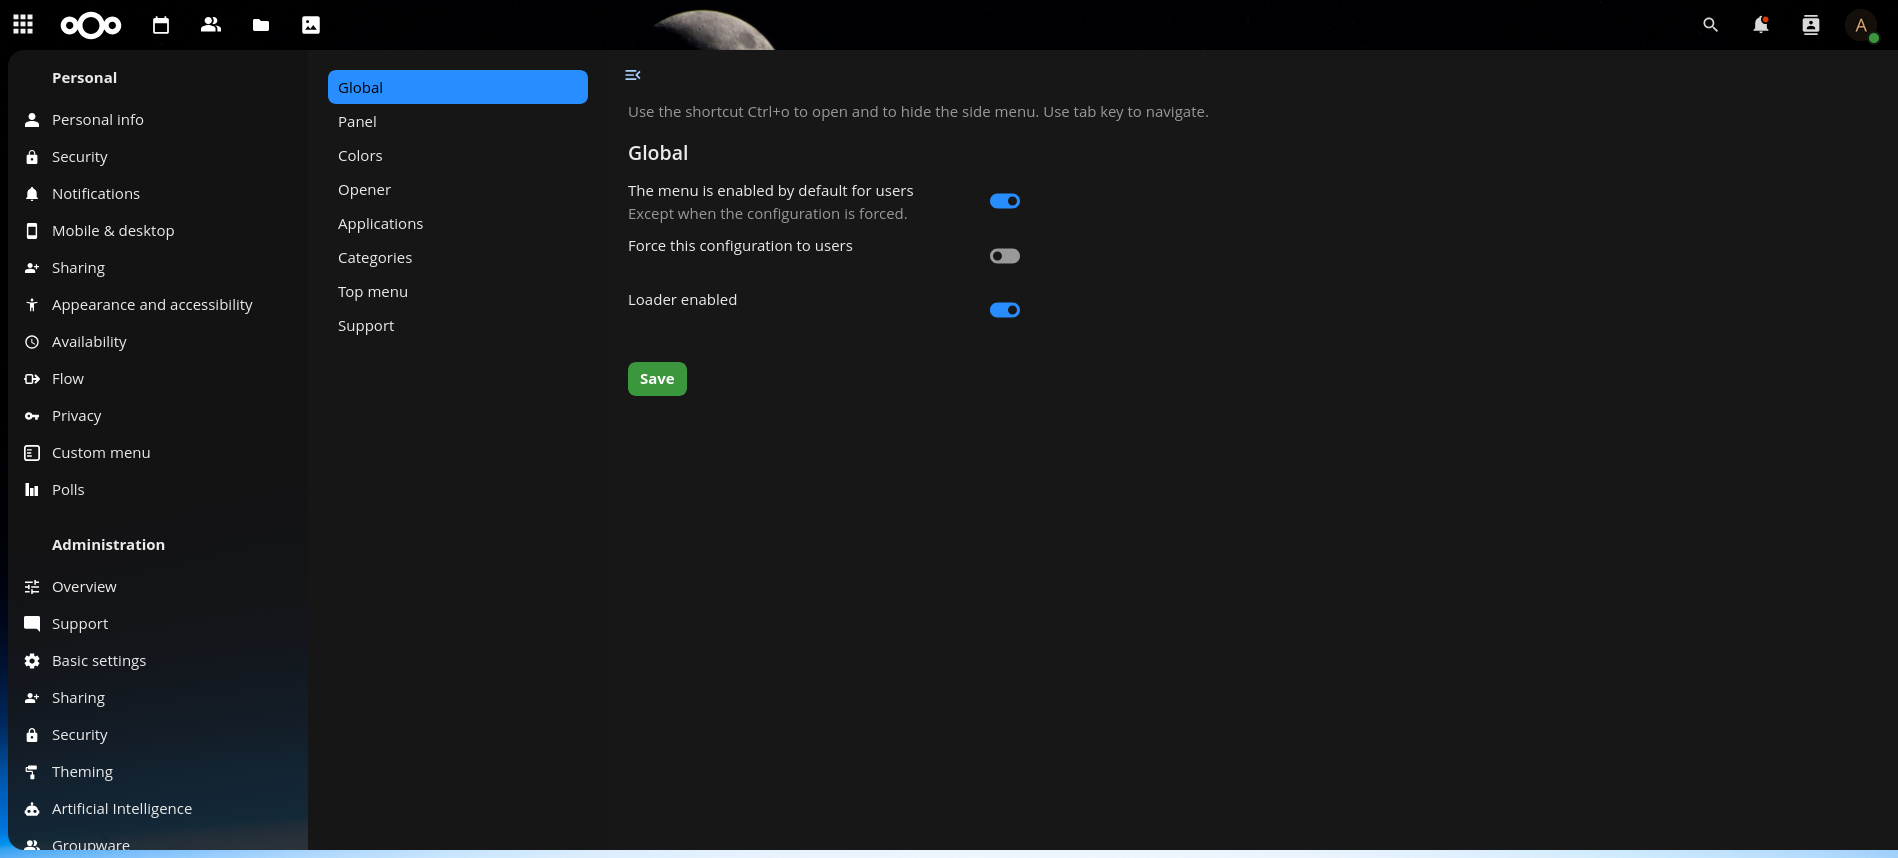Open the Photos app icon
This screenshot has width=1898, height=858.
[311, 25]
